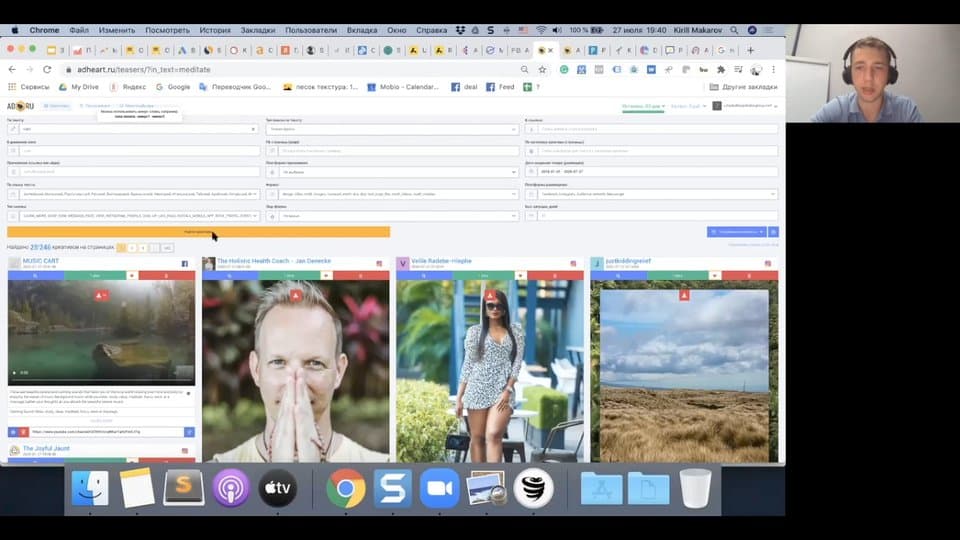Click the red delete button on the MUSIC CART card

[167, 276]
